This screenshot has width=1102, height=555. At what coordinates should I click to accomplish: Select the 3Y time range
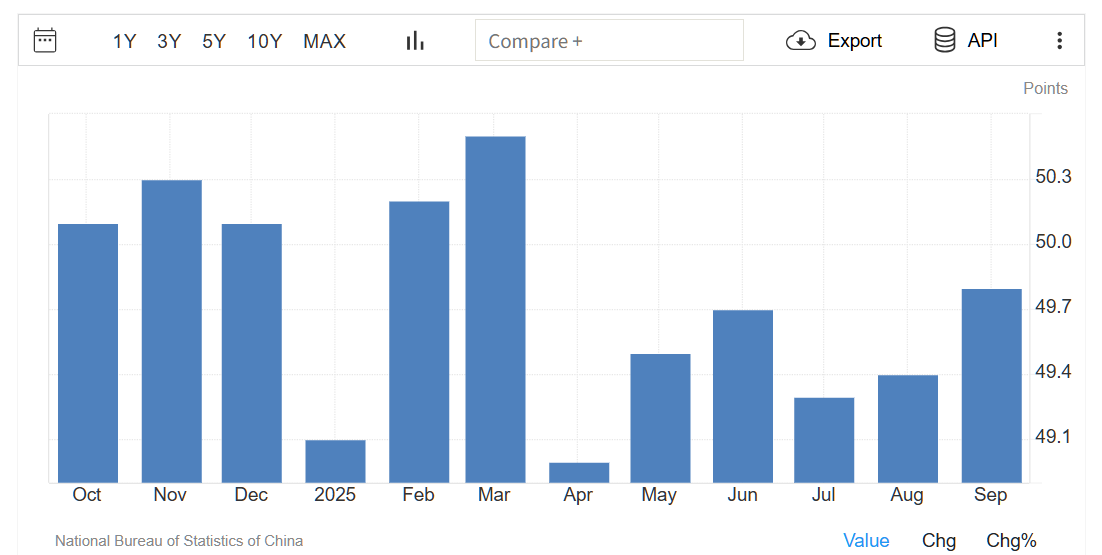(x=169, y=41)
